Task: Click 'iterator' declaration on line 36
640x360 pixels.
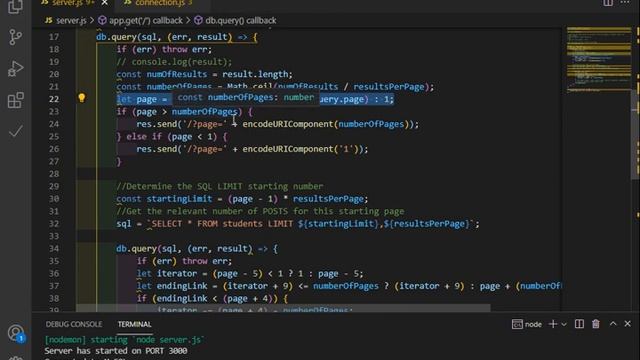Action: [177, 273]
